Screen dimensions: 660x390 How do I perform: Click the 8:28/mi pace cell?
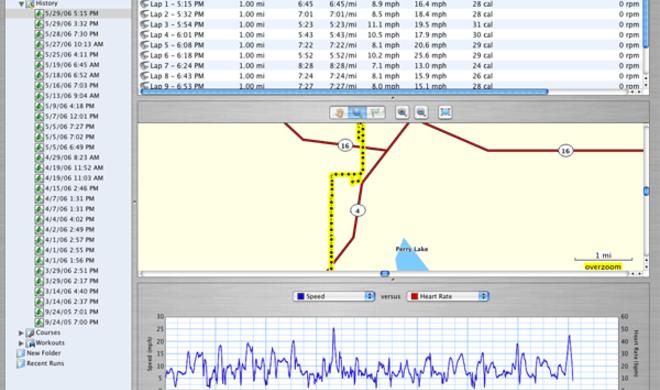343,66
